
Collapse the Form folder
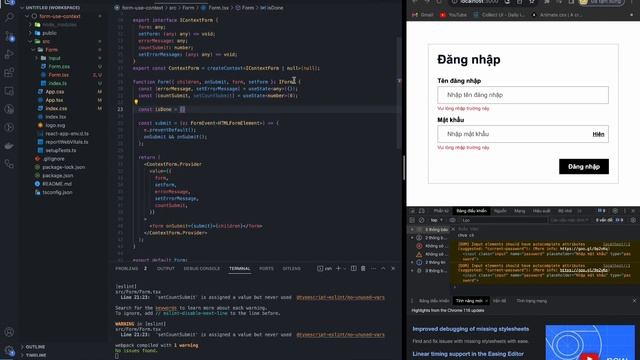point(51,50)
